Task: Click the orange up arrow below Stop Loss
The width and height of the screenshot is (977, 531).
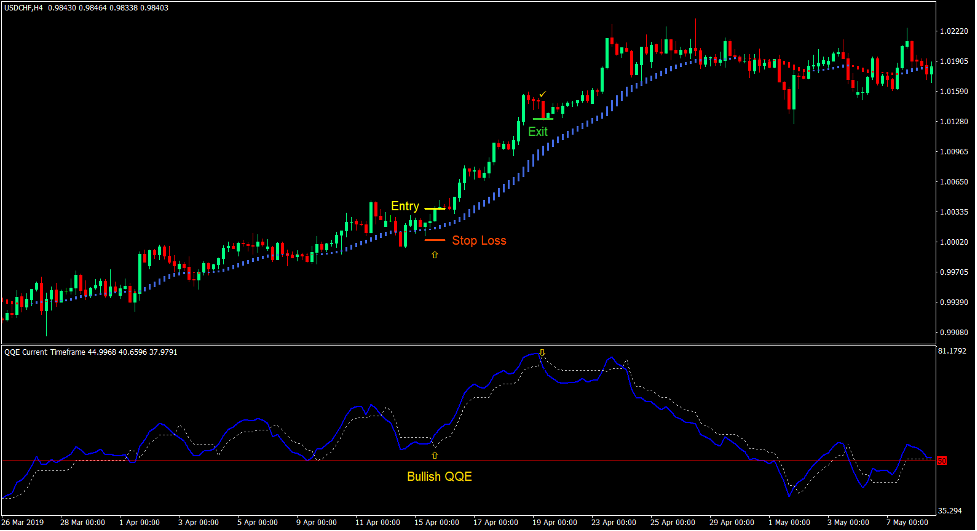Action: (434, 256)
